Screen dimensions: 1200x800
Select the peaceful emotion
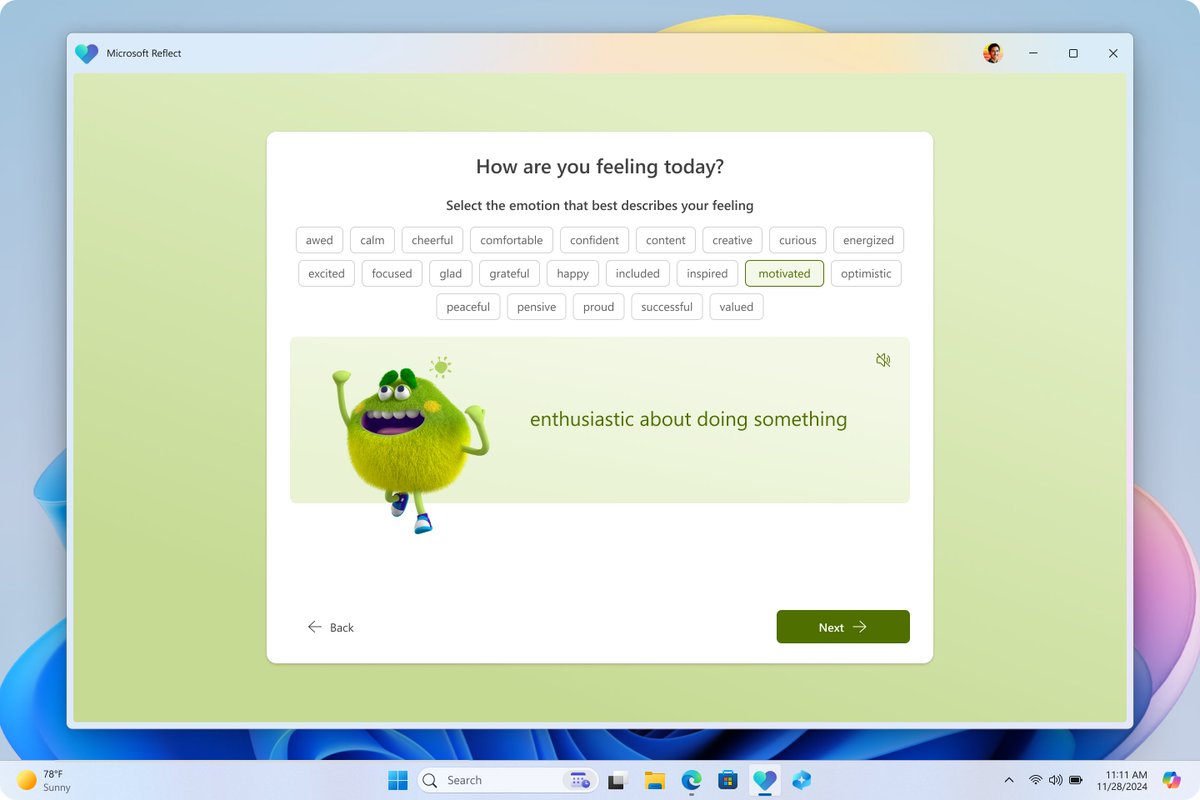467,306
